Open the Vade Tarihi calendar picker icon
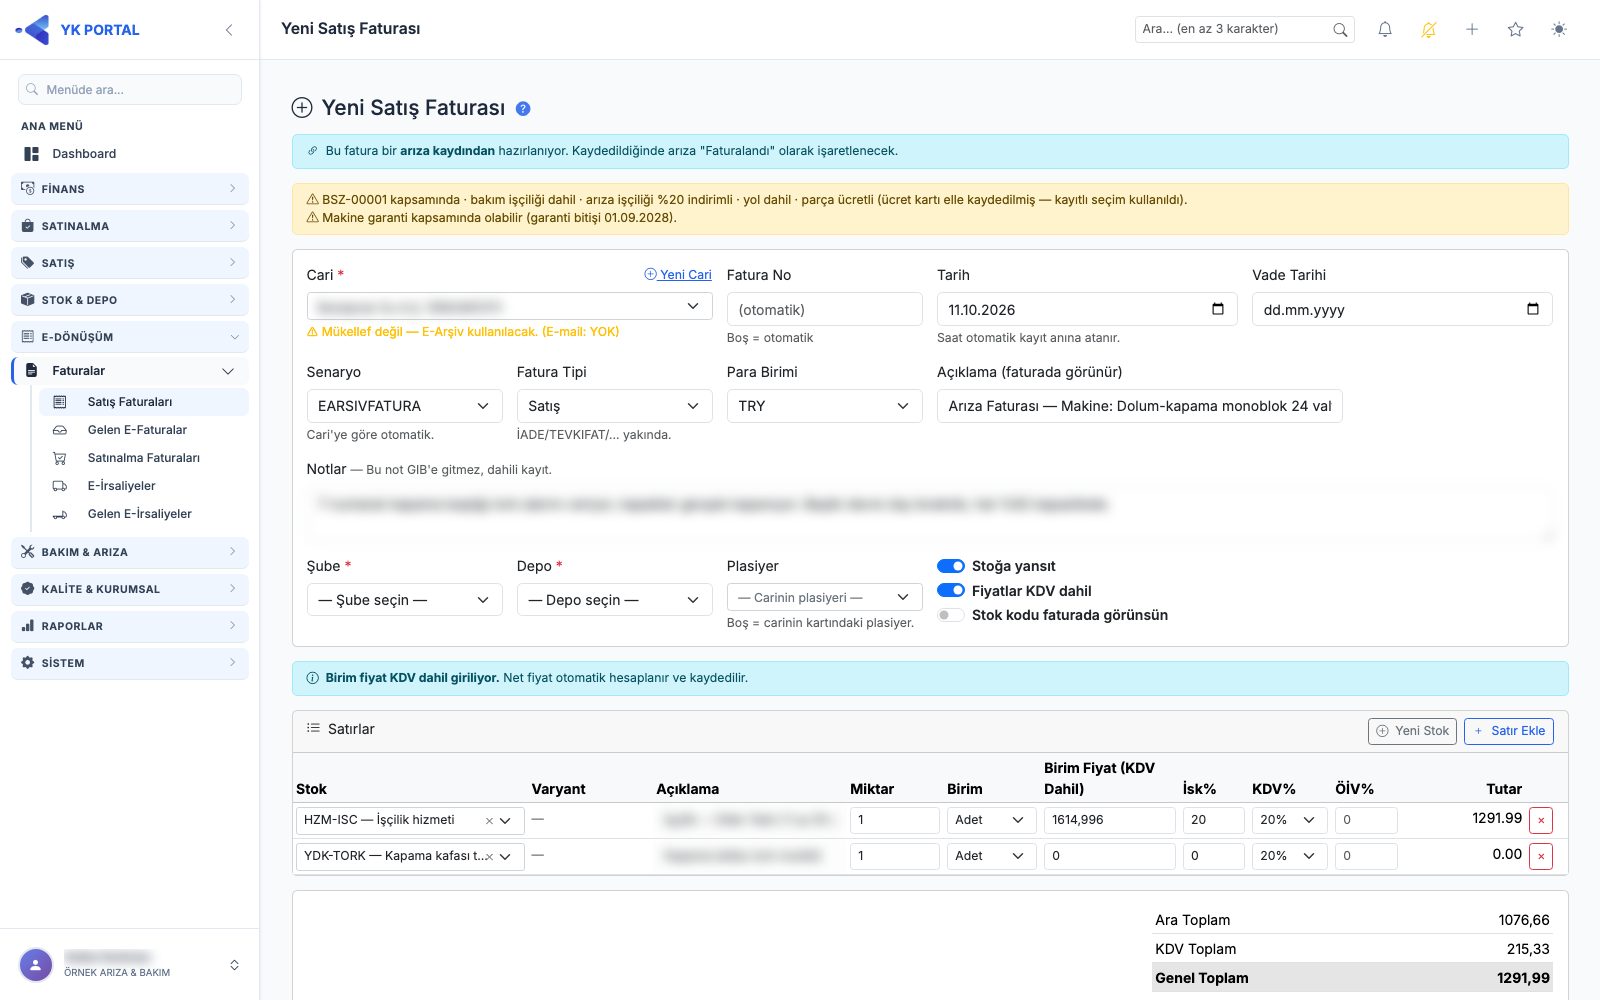 tap(1533, 309)
